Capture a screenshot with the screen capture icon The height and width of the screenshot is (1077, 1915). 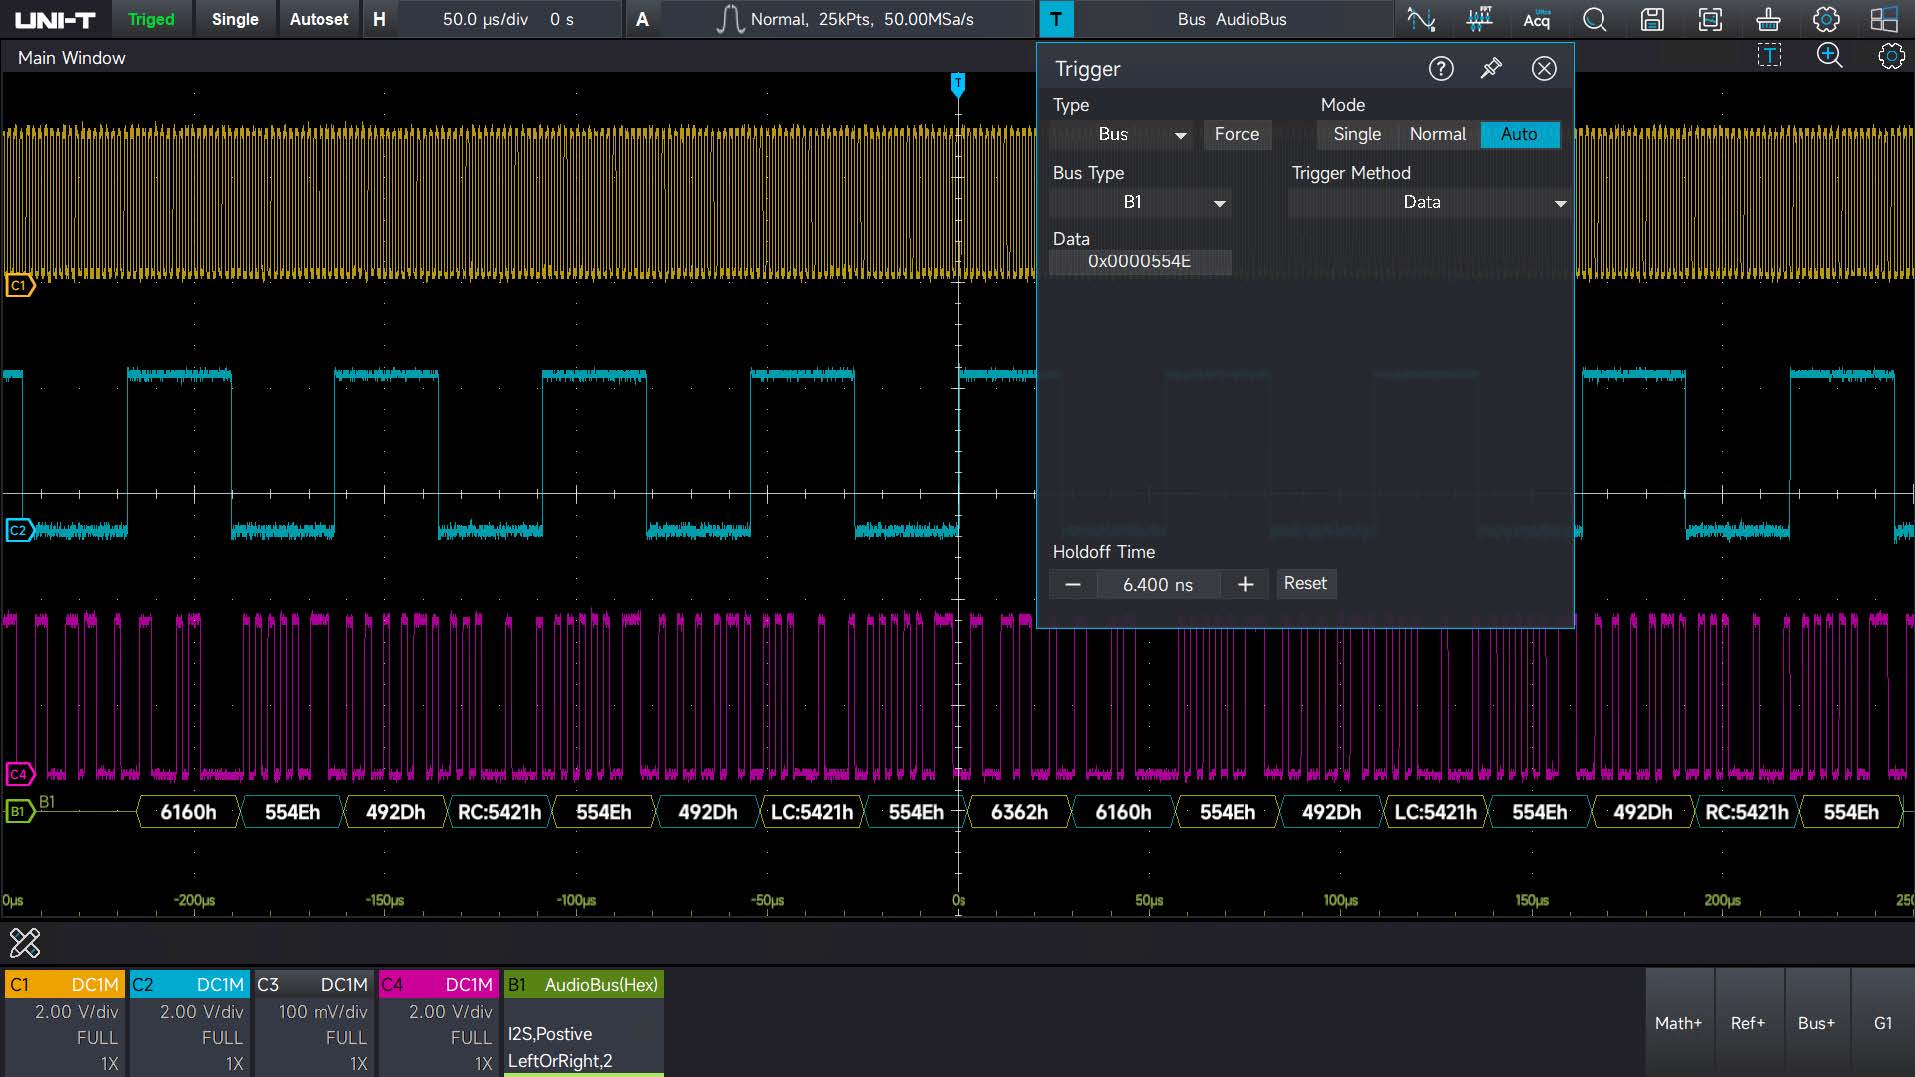point(1710,19)
